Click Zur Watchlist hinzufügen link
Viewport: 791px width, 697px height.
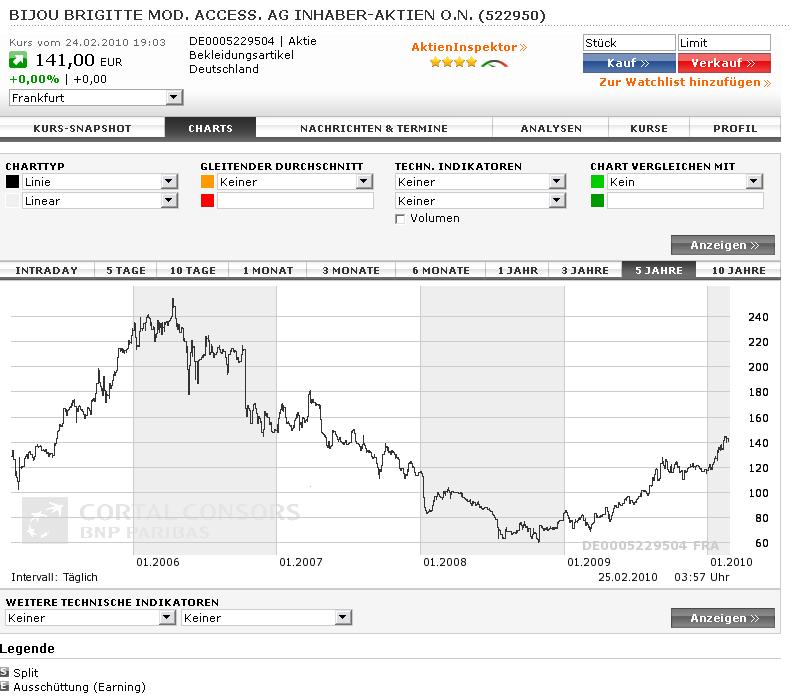click(685, 82)
